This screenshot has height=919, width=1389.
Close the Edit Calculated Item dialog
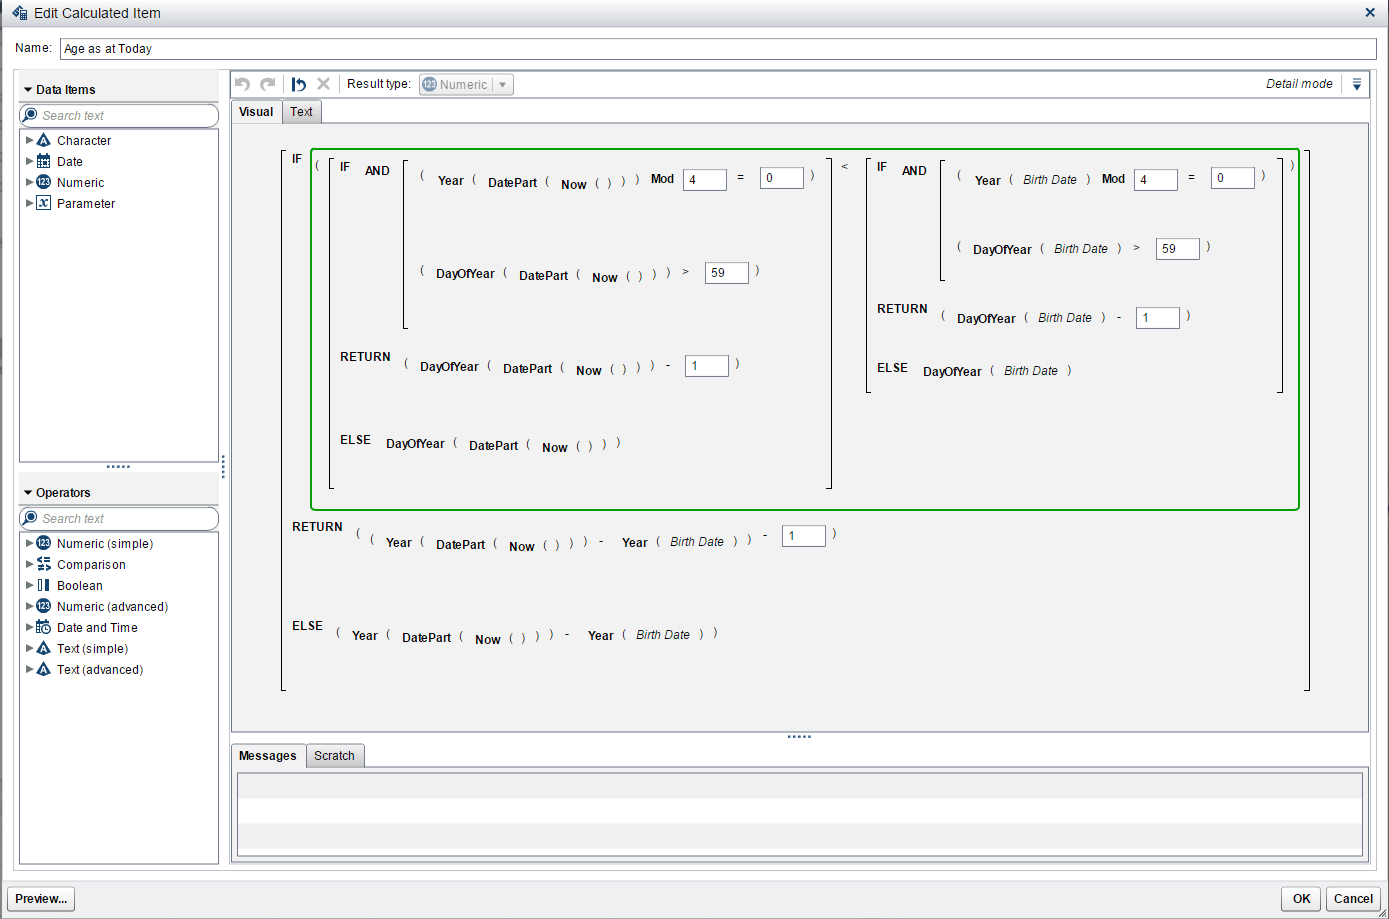1370,13
